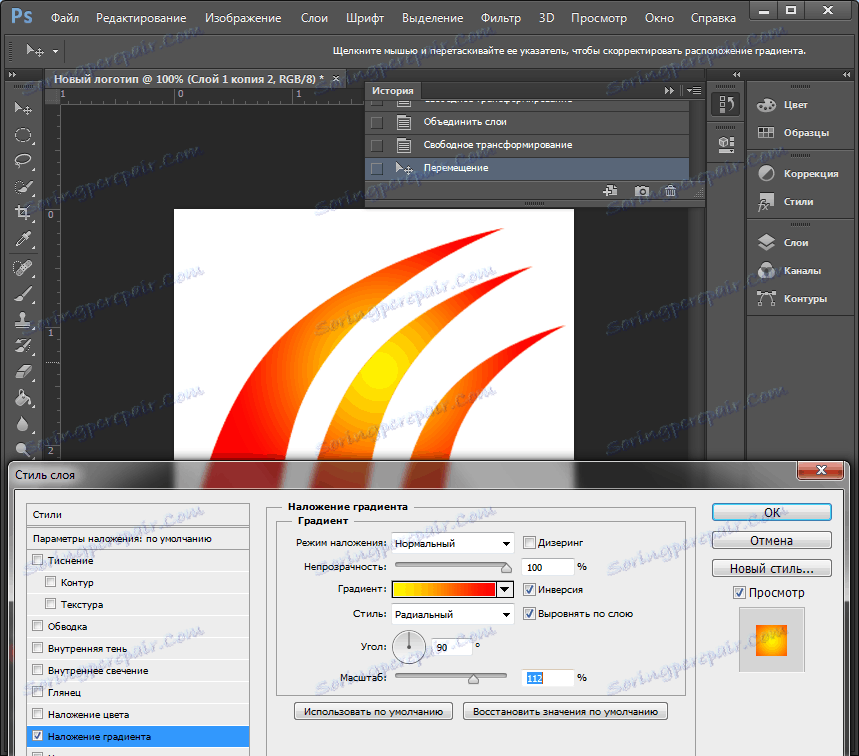Toggle the Инверсия checkbox

[530, 590]
